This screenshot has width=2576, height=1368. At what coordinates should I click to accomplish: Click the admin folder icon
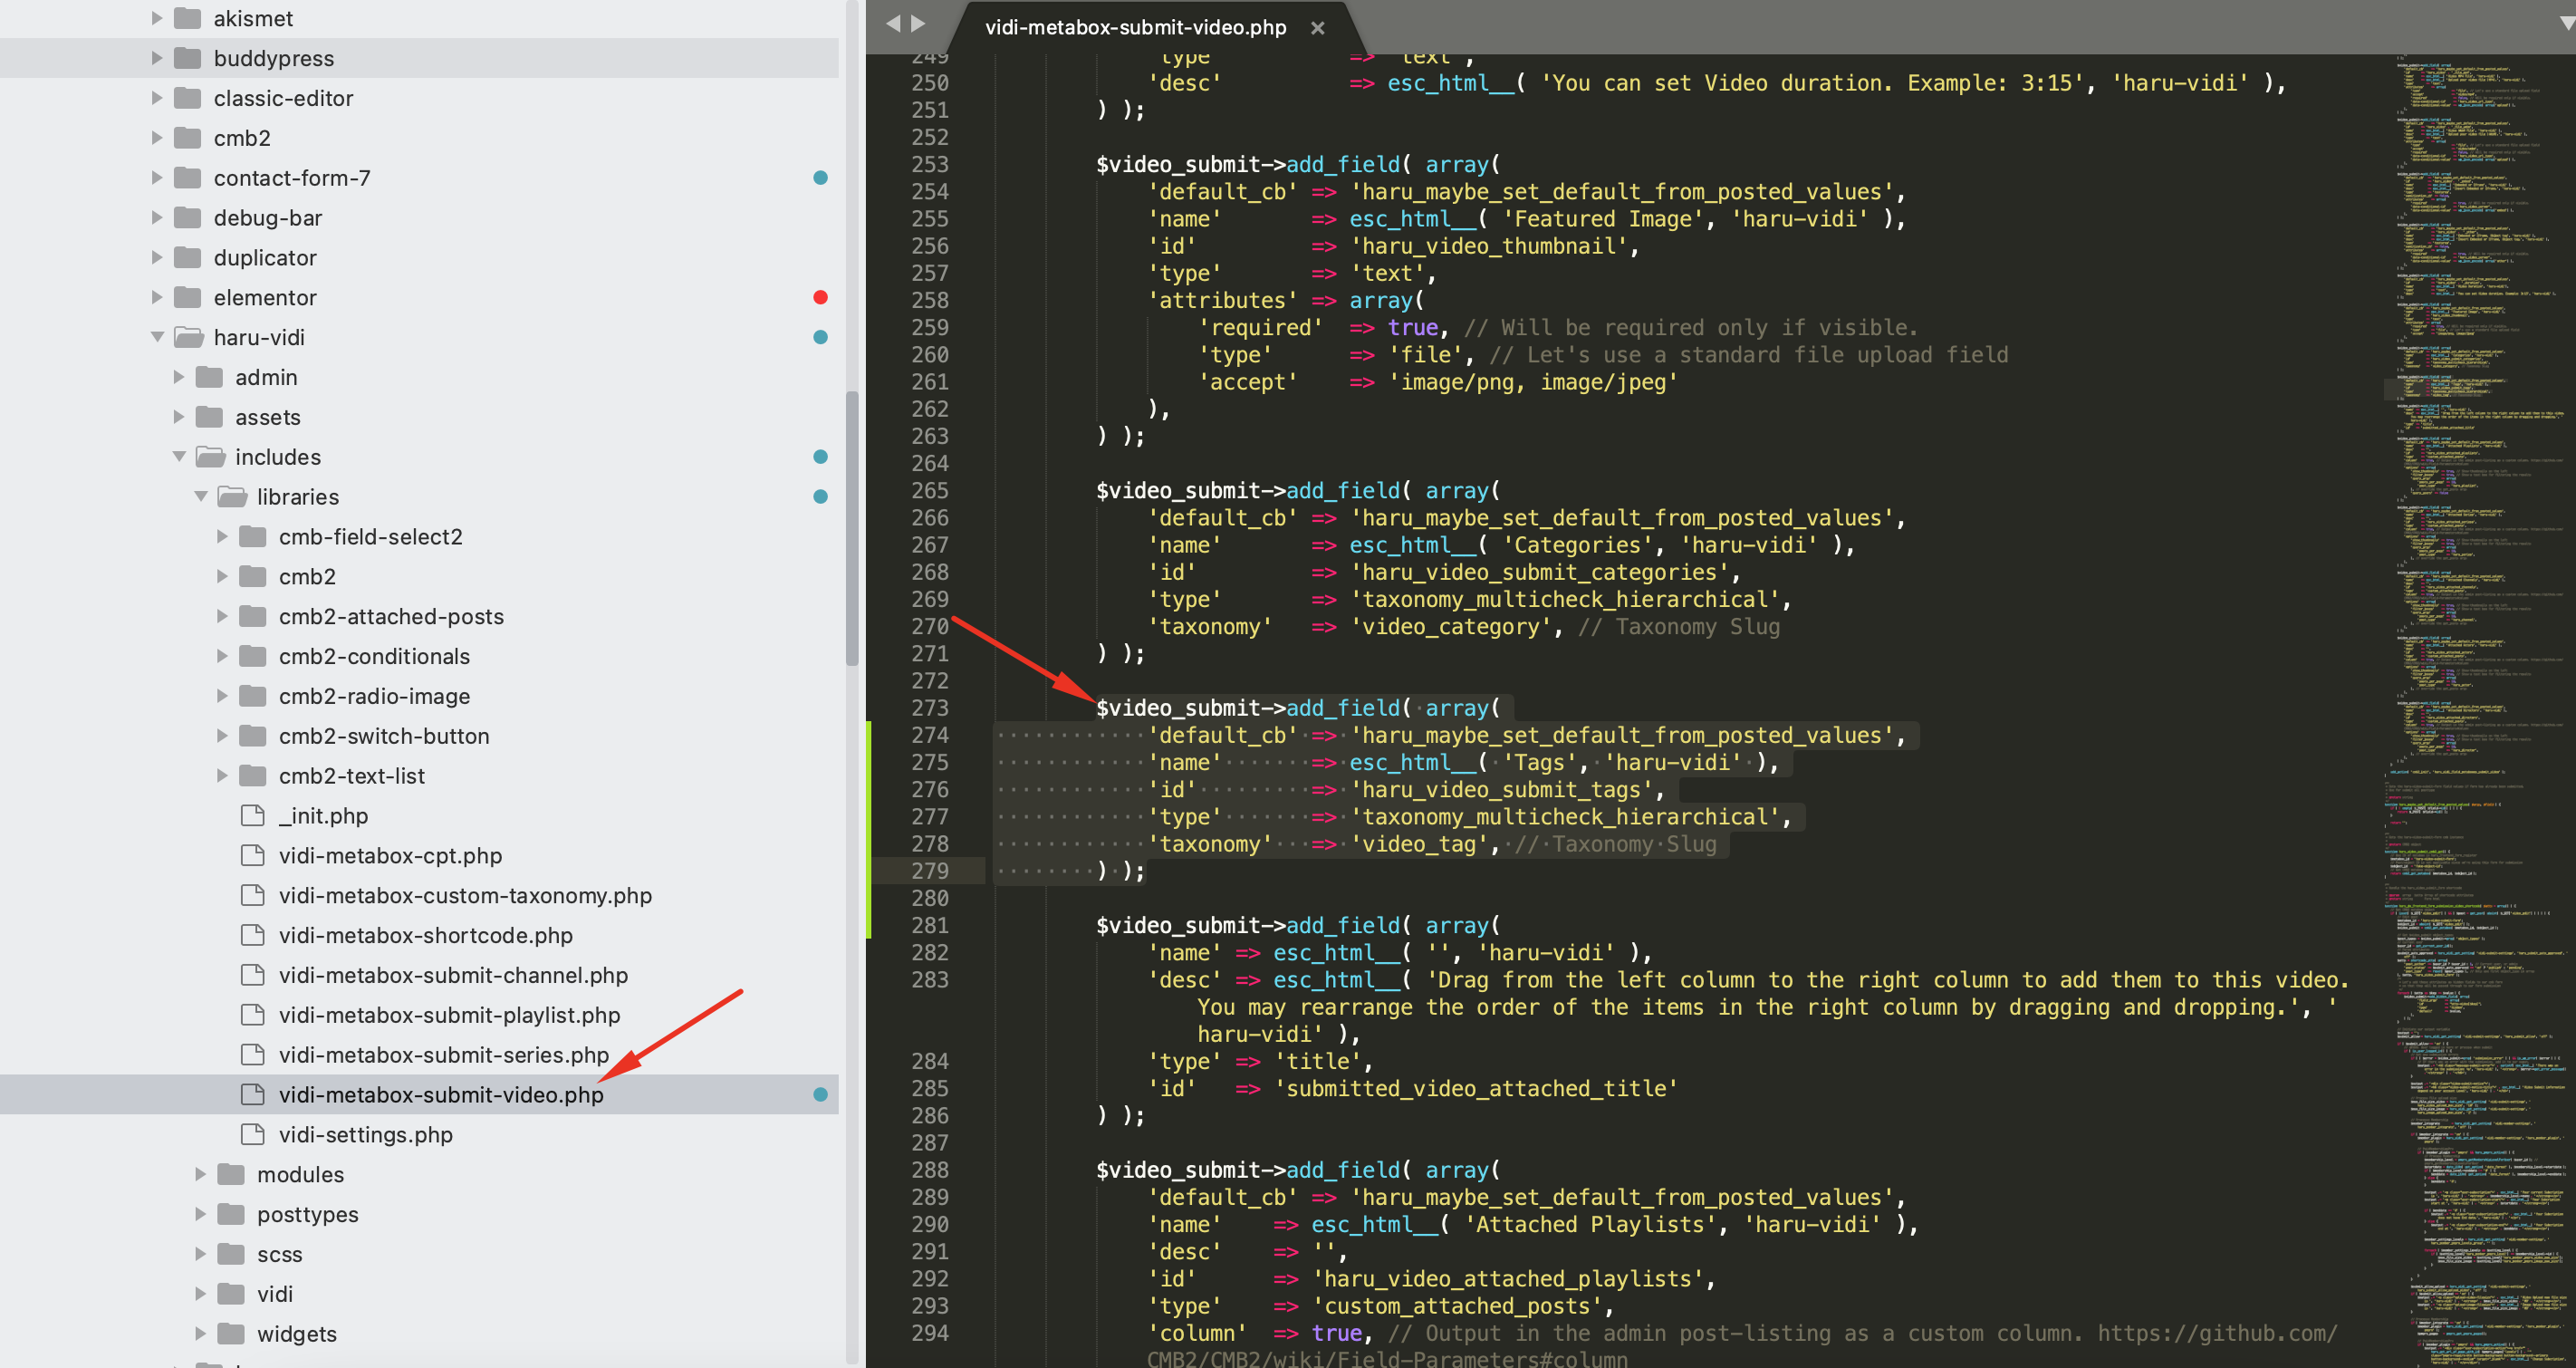[209, 377]
